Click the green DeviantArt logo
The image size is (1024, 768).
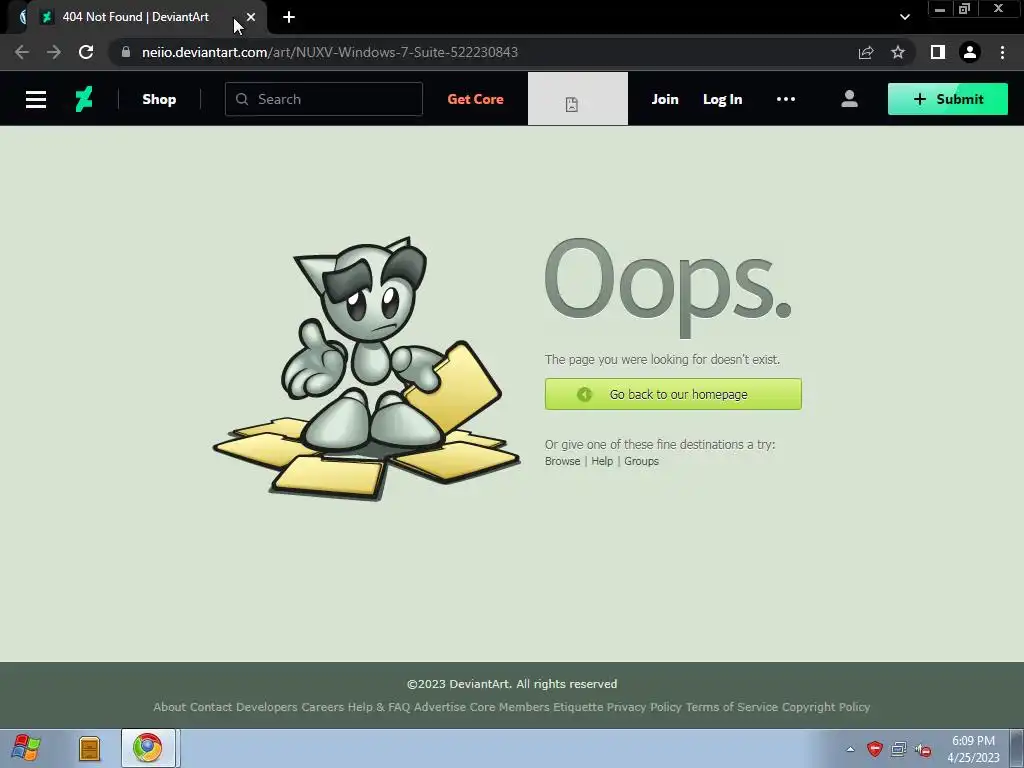[x=84, y=99]
